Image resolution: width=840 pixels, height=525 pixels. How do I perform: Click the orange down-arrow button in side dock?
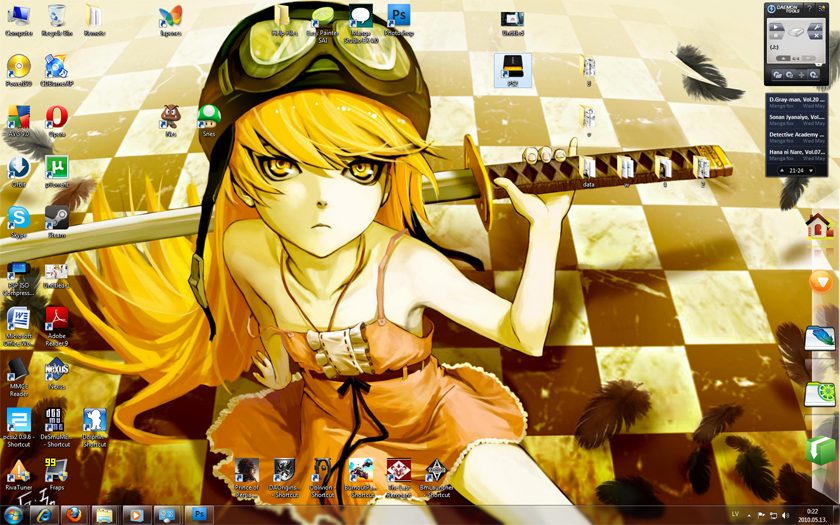[x=821, y=281]
